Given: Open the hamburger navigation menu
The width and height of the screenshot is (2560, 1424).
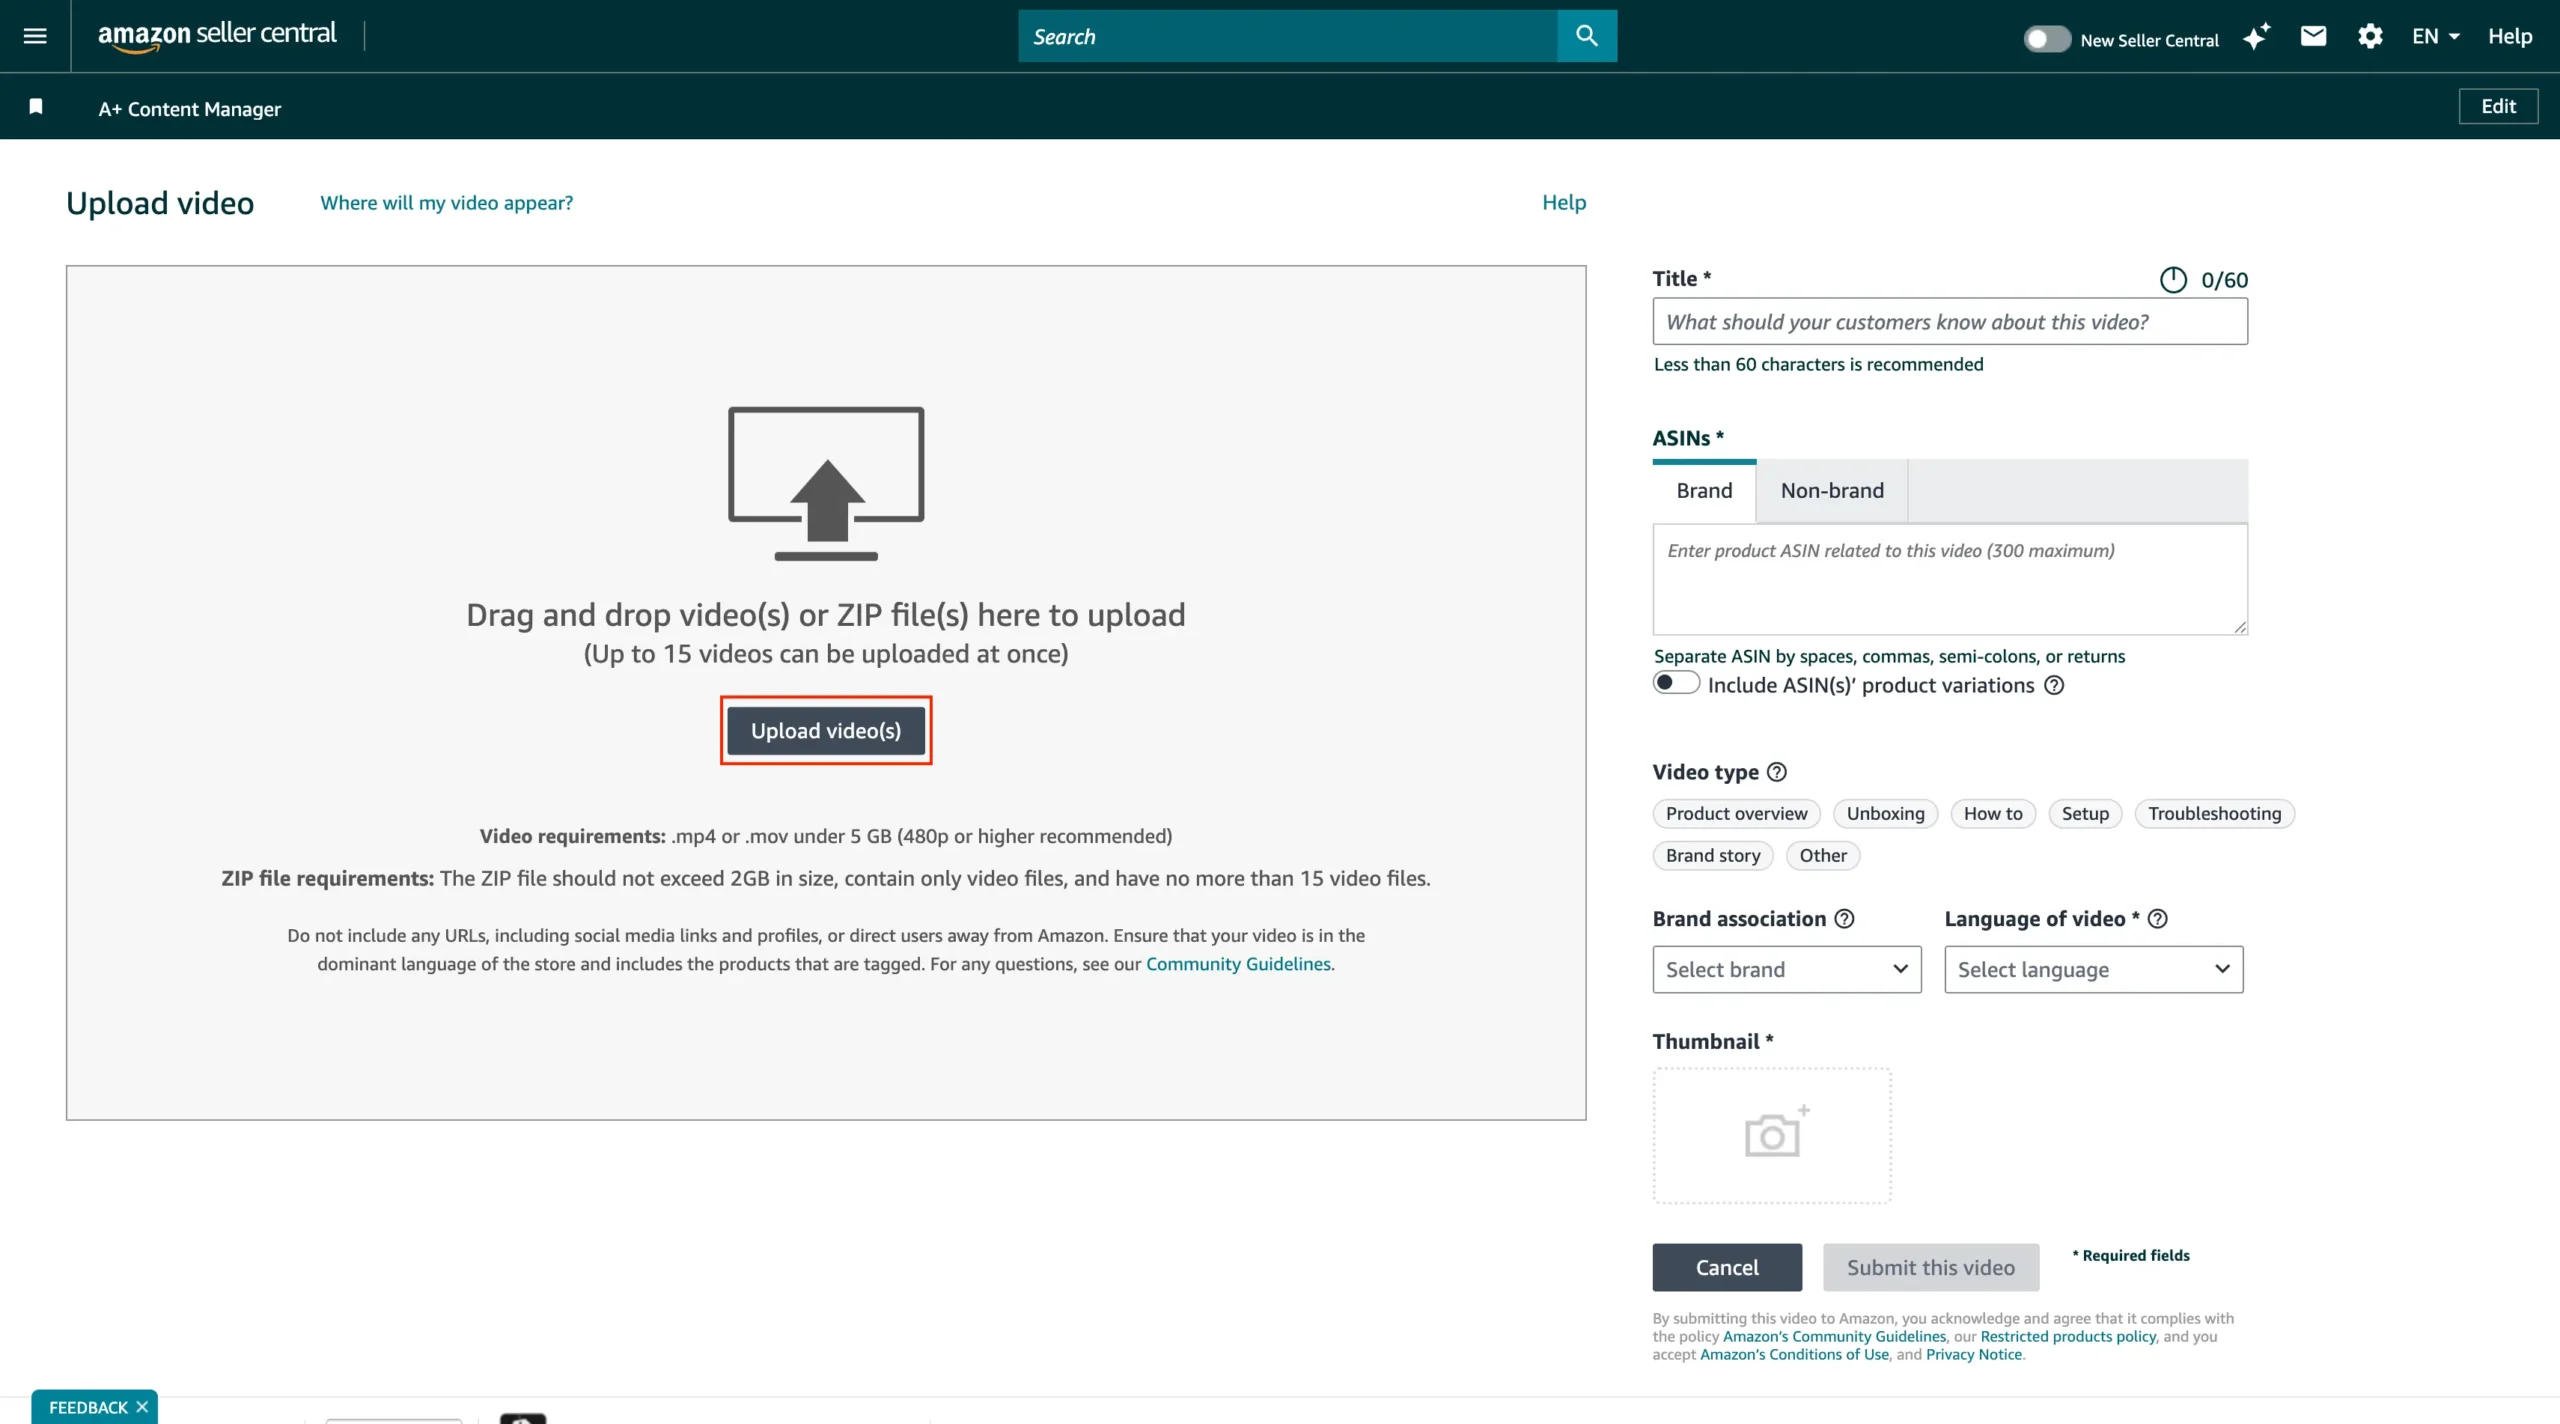Looking at the screenshot, I should 35,36.
